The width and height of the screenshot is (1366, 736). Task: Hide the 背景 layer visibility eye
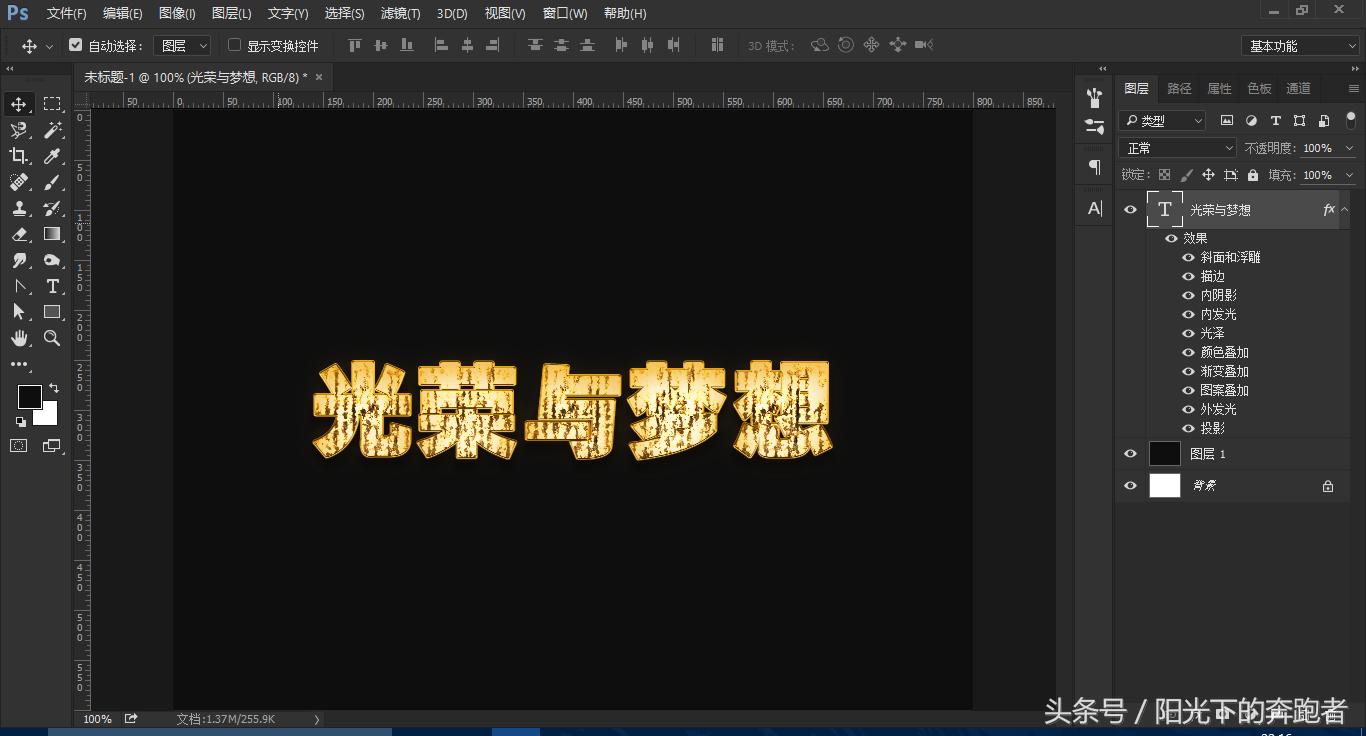[1130, 485]
